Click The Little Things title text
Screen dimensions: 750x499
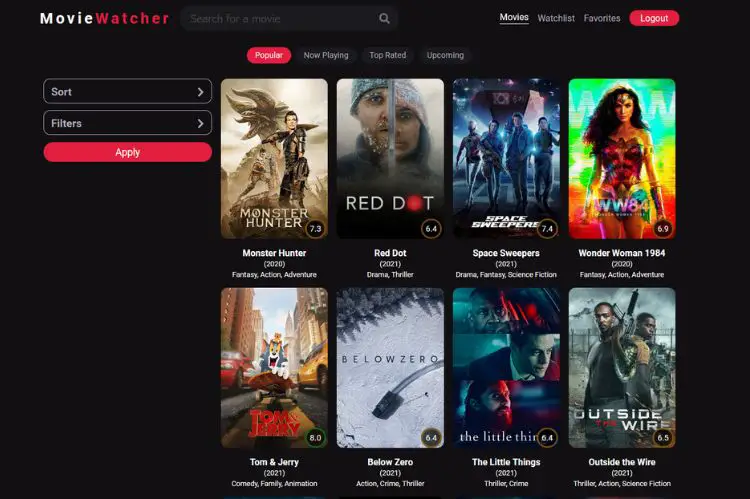(506, 462)
